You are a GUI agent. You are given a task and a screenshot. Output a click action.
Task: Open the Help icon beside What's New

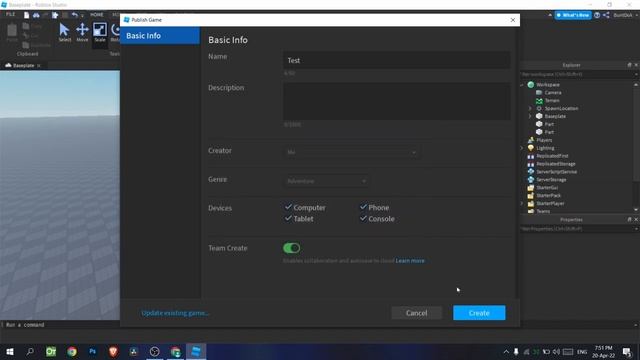pyautogui.click(x=597, y=15)
